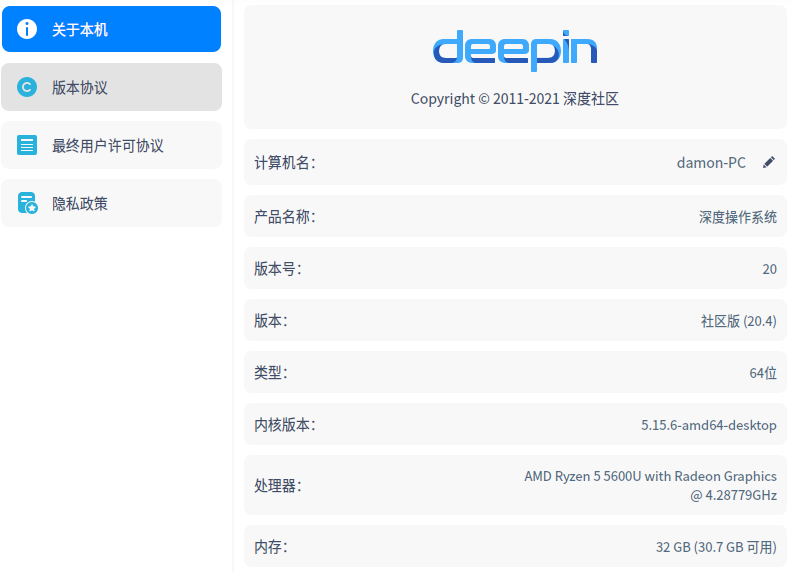Open the 版本协议 menu item
Screen dimensions: 795x572
(x=112, y=87)
